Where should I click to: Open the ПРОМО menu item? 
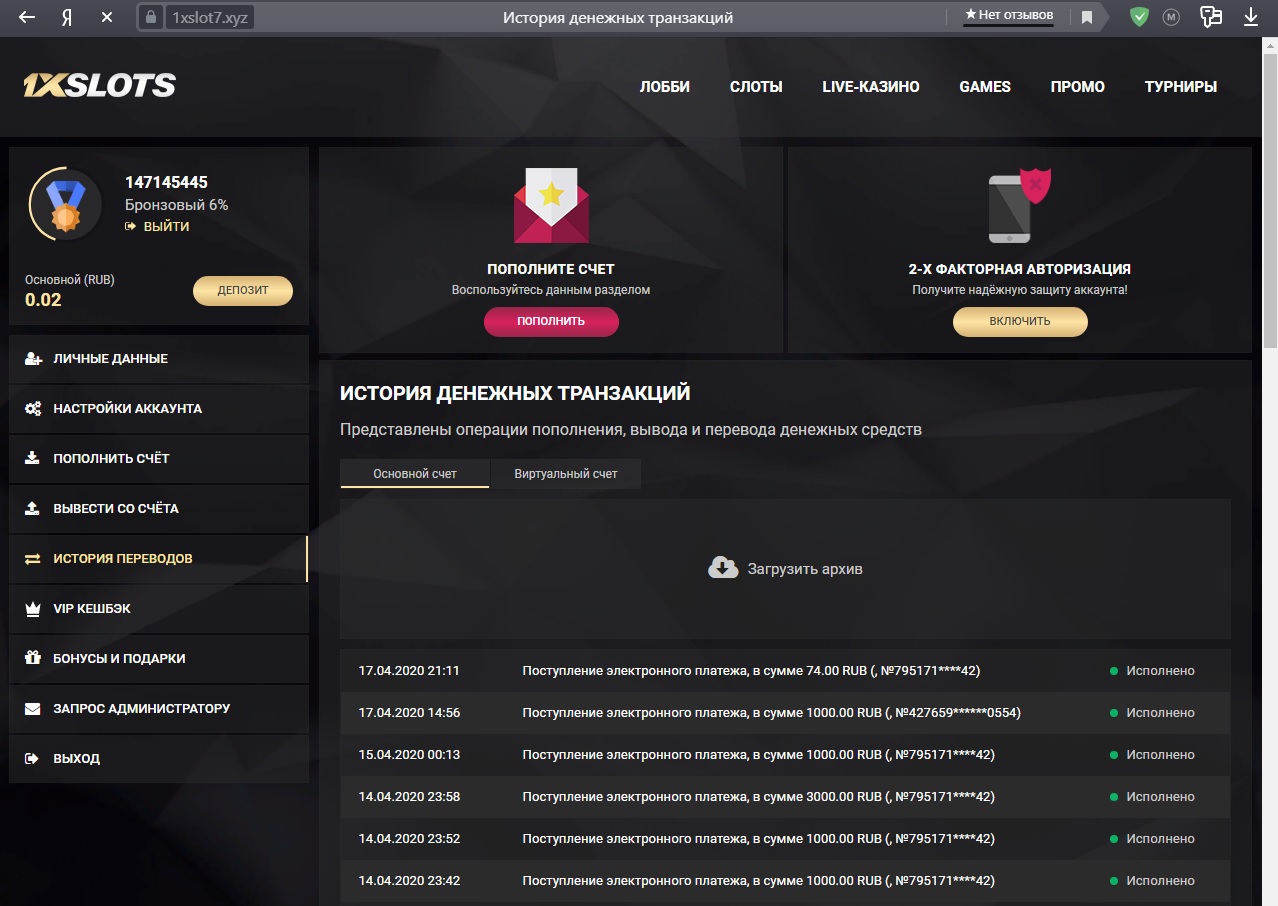coord(1078,87)
